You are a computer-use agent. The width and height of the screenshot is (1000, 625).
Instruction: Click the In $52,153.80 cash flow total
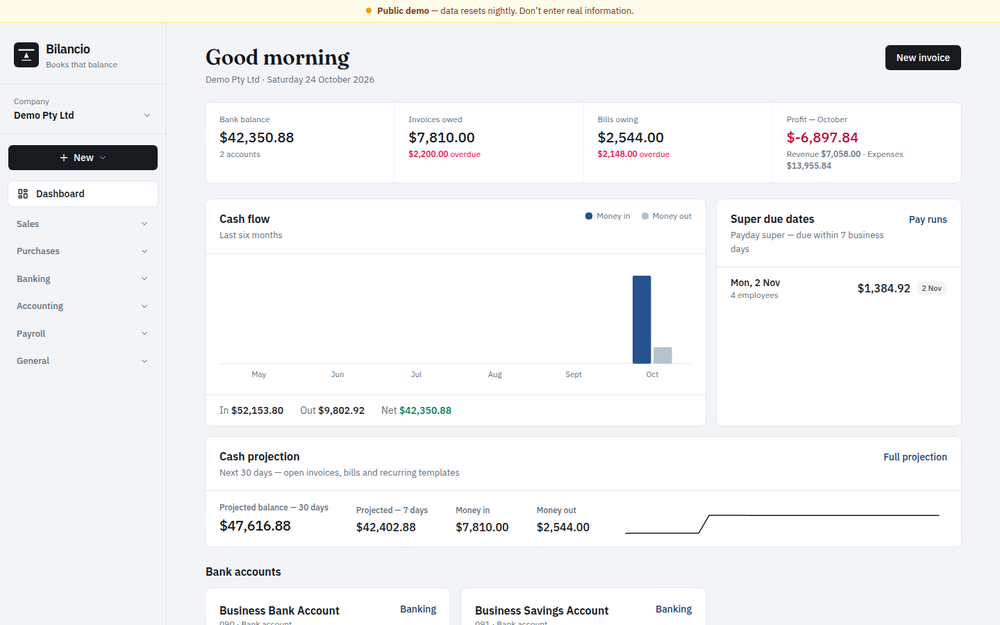coord(251,411)
